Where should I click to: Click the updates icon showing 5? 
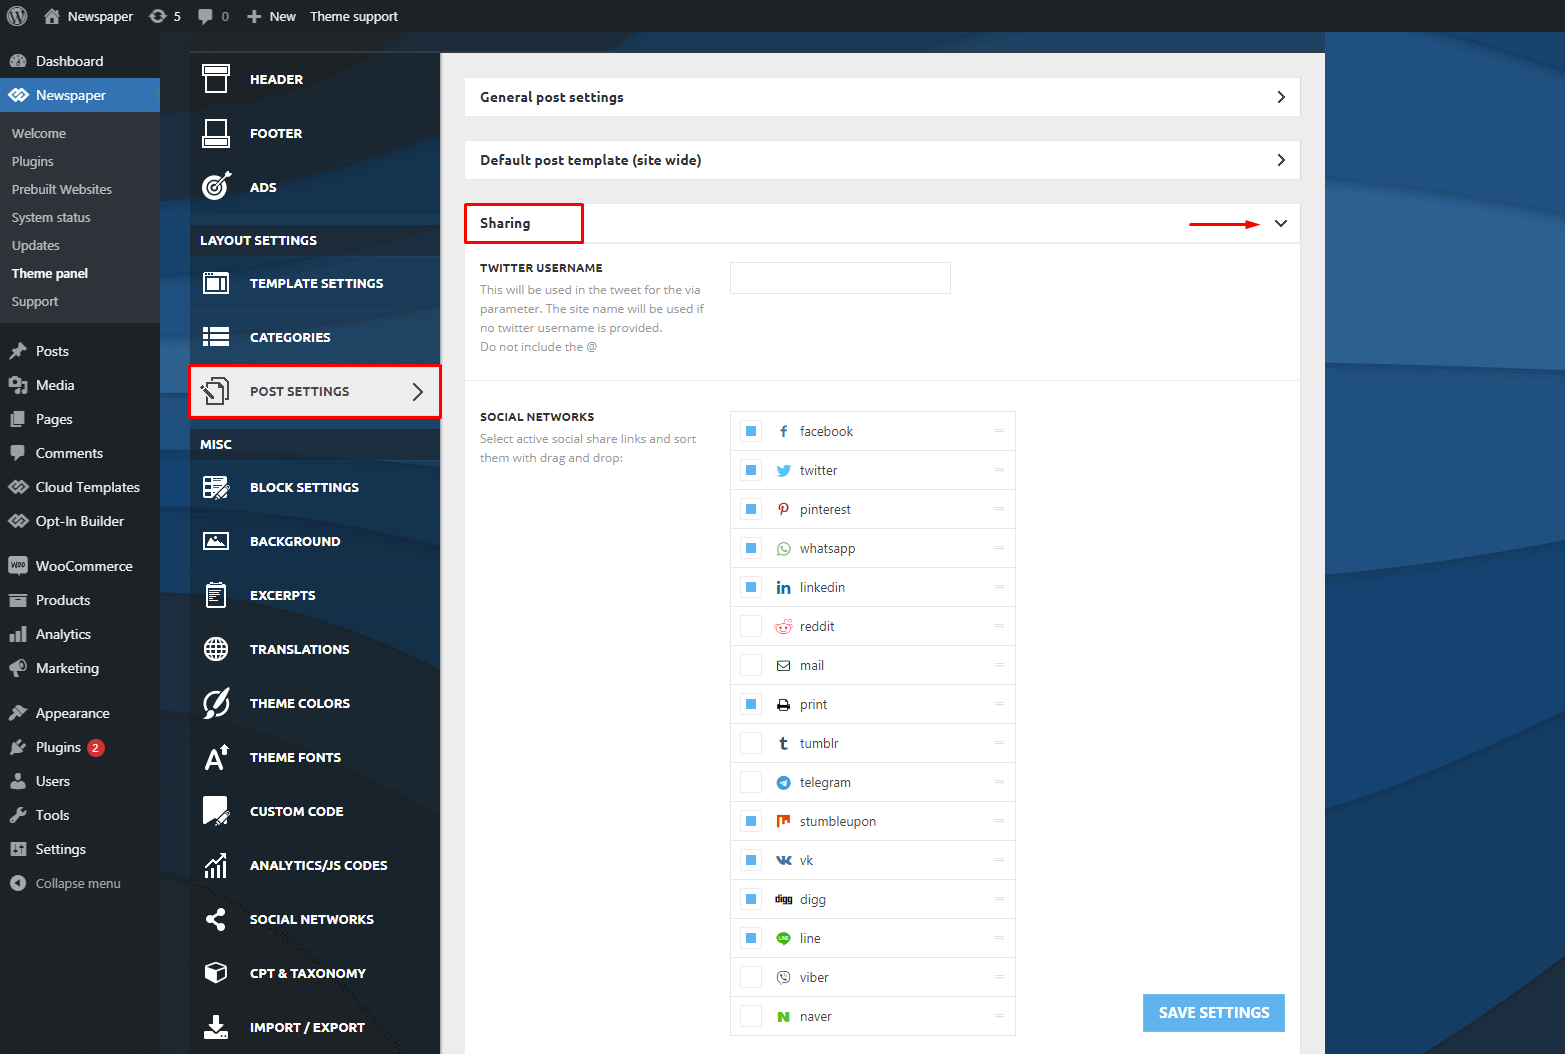(x=157, y=16)
